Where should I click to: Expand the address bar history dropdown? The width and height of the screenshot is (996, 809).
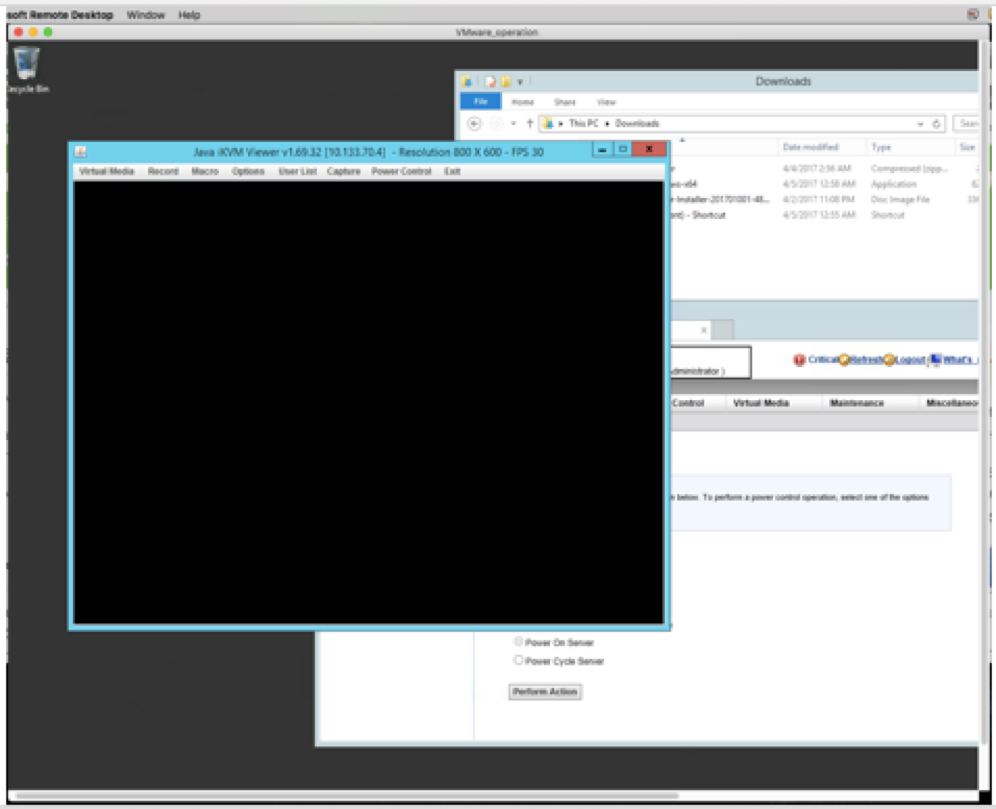tap(920, 124)
